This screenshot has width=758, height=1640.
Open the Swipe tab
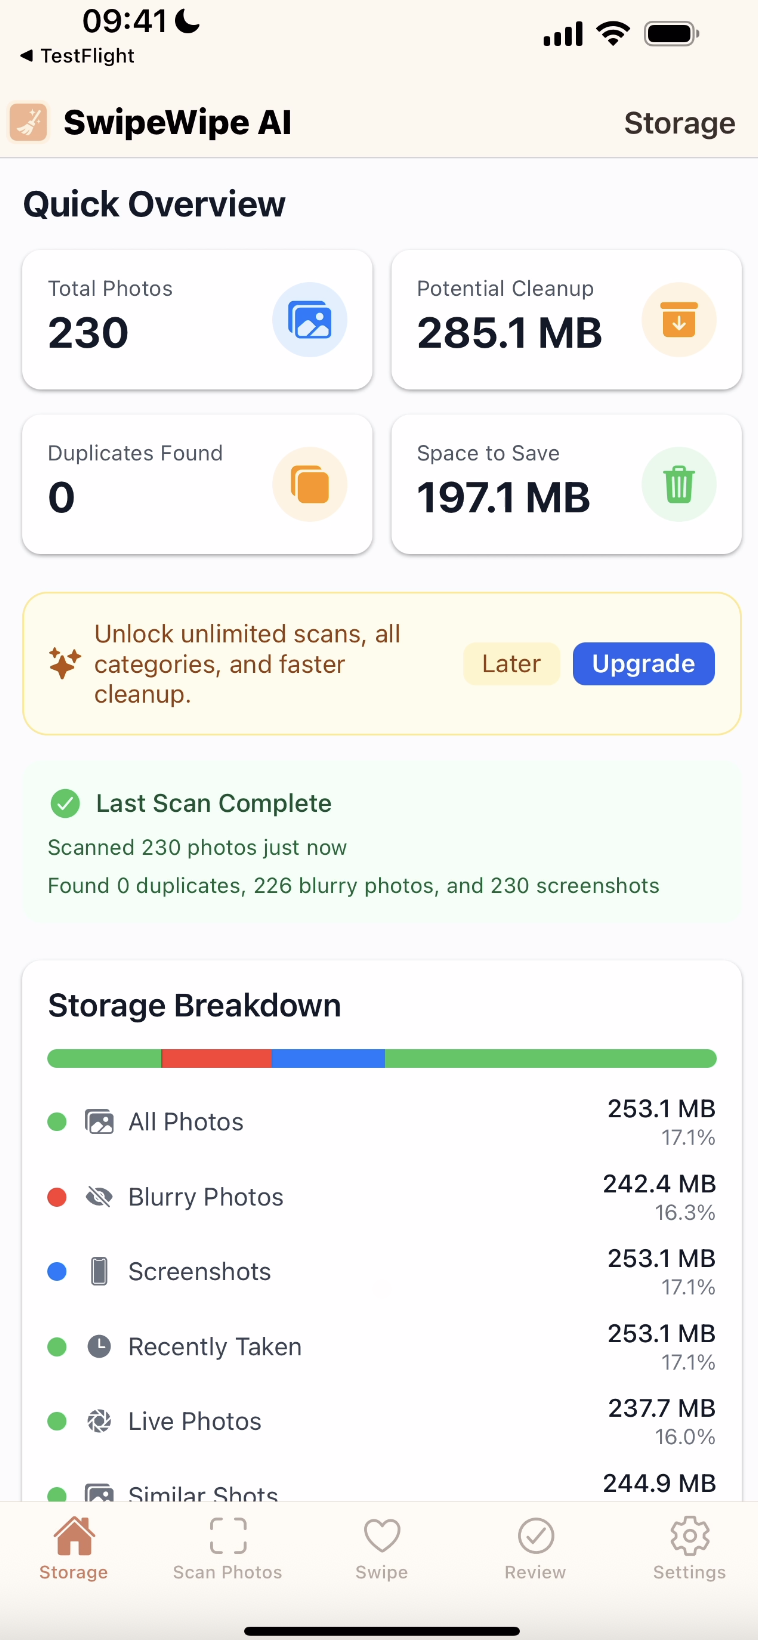pyautogui.click(x=382, y=1548)
